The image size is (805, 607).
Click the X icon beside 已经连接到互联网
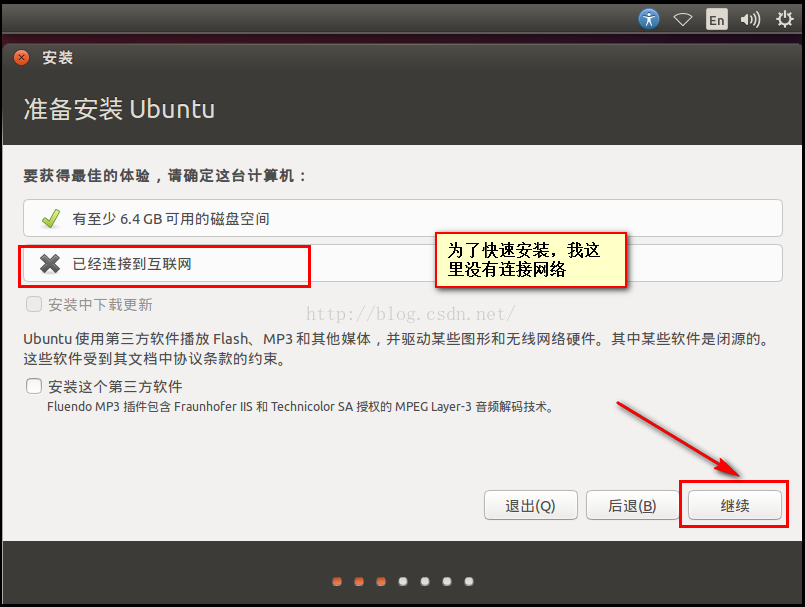tap(50, 263)
